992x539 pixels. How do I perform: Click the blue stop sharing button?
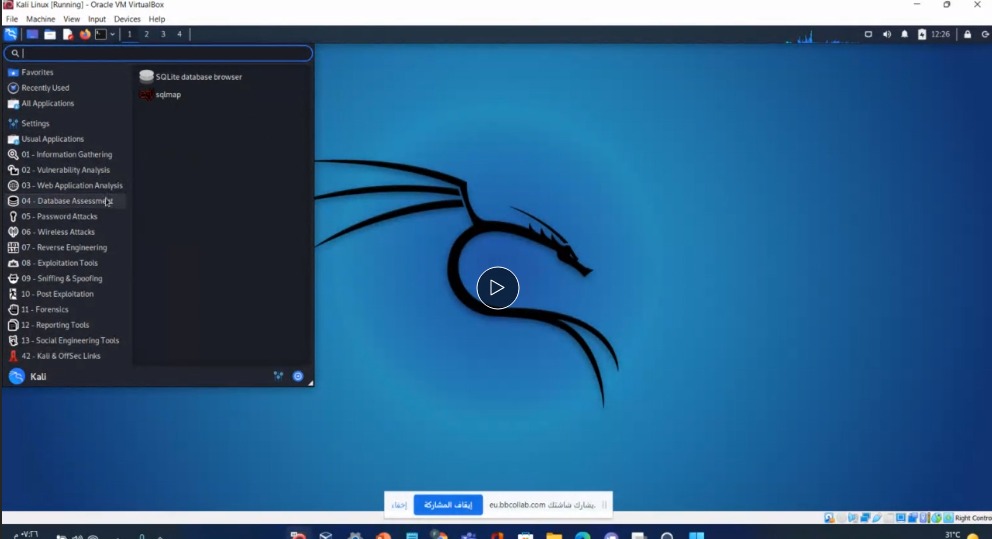448,505
